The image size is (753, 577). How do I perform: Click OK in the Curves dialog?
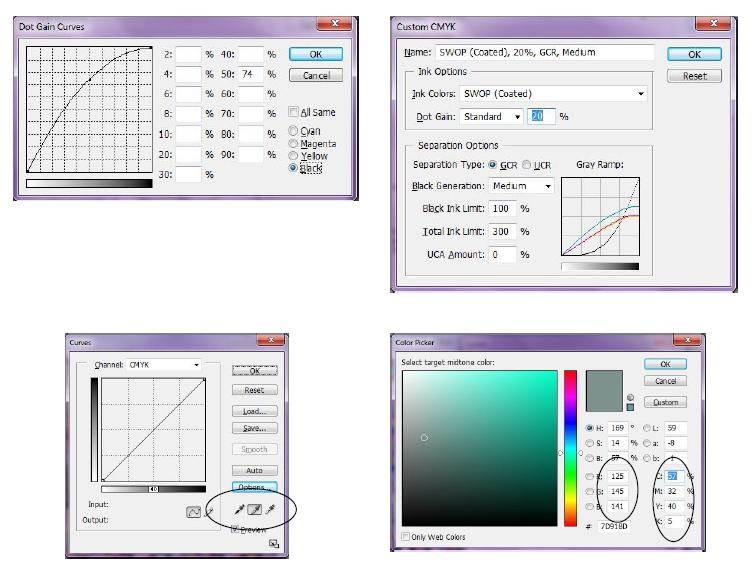tap(255, 371)
